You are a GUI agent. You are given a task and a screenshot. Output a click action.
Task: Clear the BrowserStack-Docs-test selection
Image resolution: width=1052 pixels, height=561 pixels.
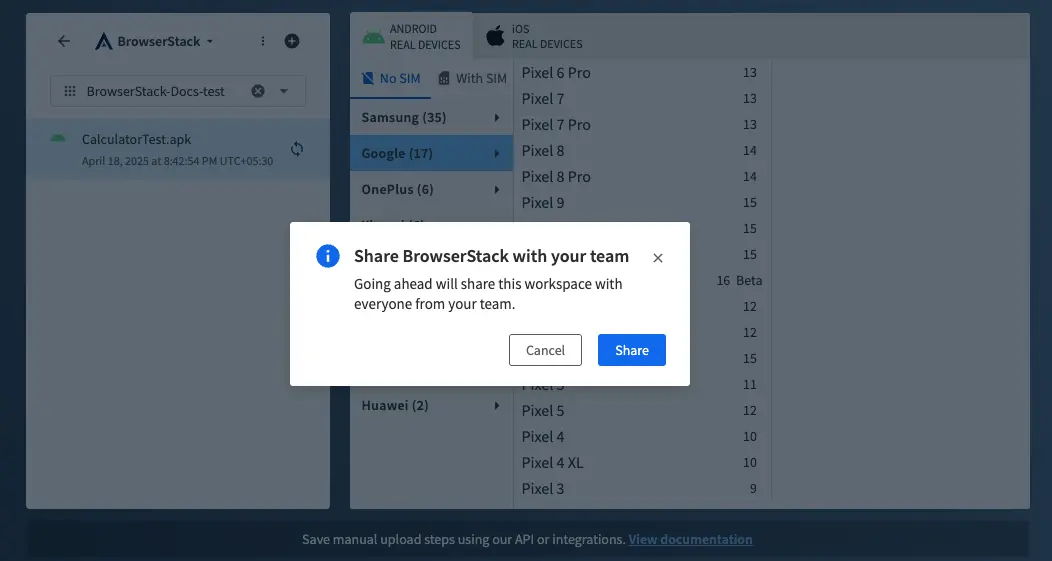click(258, 91)
